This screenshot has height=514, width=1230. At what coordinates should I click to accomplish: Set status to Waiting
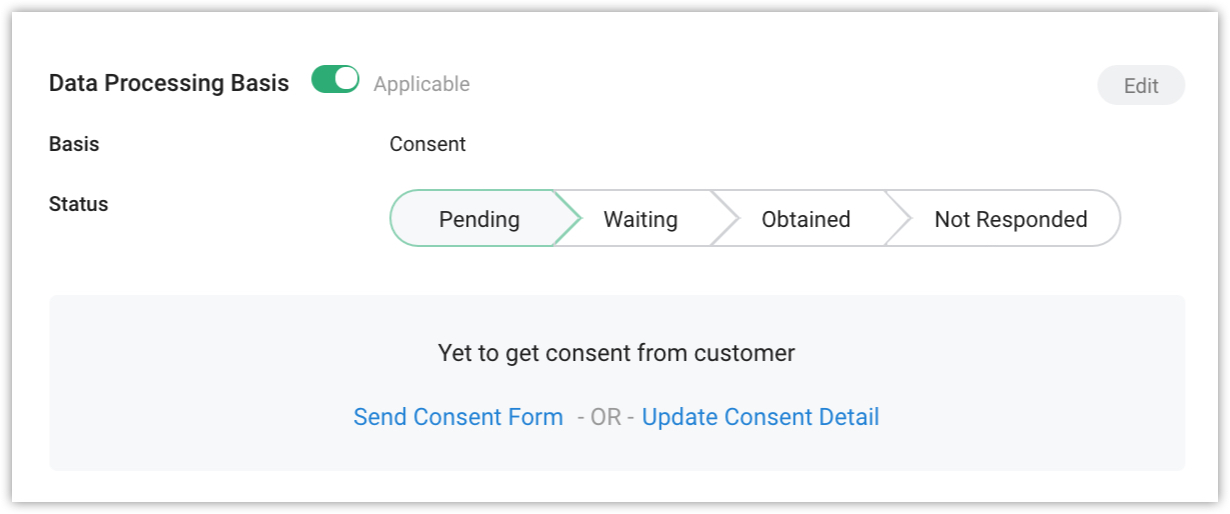point(640,219)
